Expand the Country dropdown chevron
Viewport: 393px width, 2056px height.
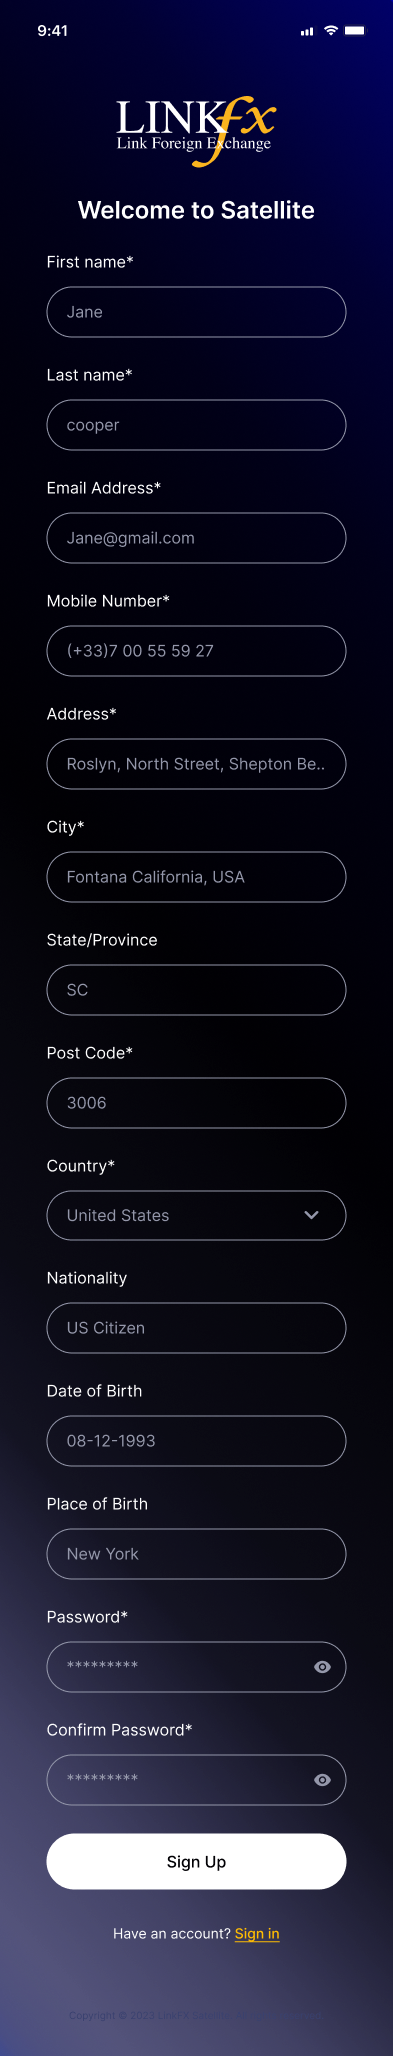311,1215
